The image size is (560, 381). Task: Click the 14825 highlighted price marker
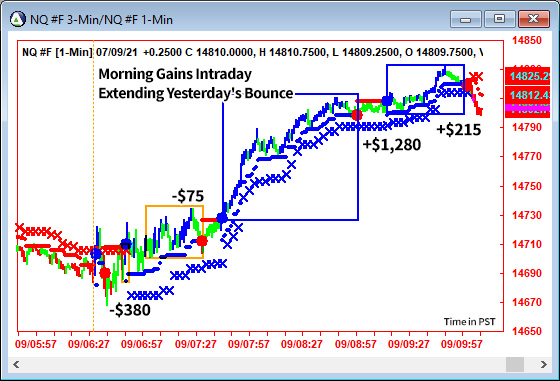click(x=528, y=76)
